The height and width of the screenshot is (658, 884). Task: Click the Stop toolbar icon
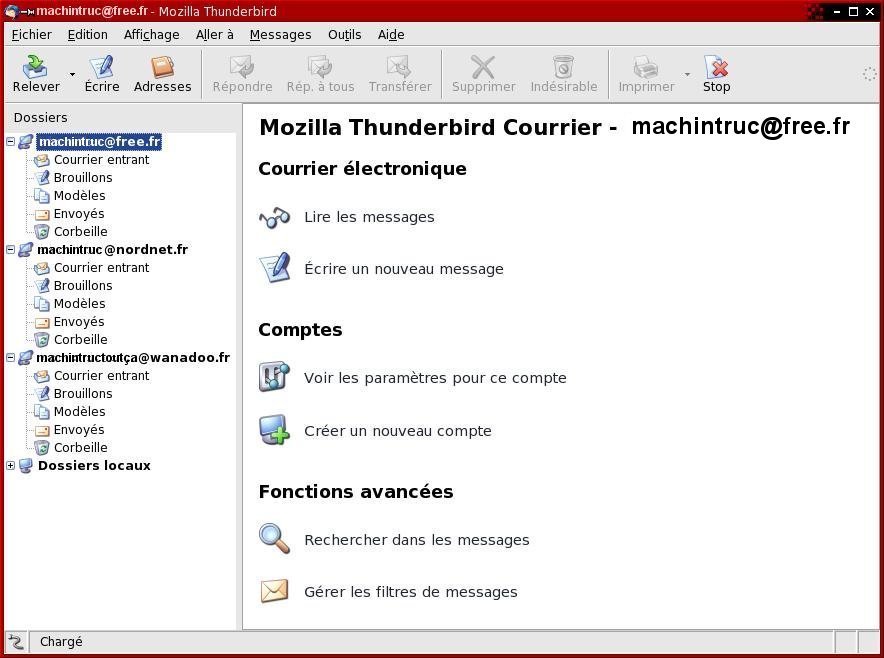pyautogui.click(x=716, y=67)
